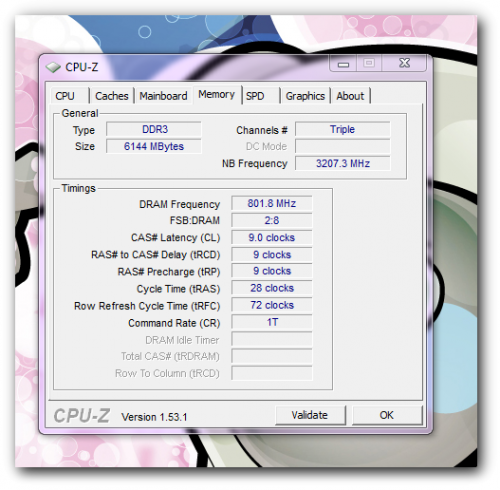This screenshot has width=500, height=490.
Task: Click the CPU-Z title bar app icon
Action: (53, 67)
